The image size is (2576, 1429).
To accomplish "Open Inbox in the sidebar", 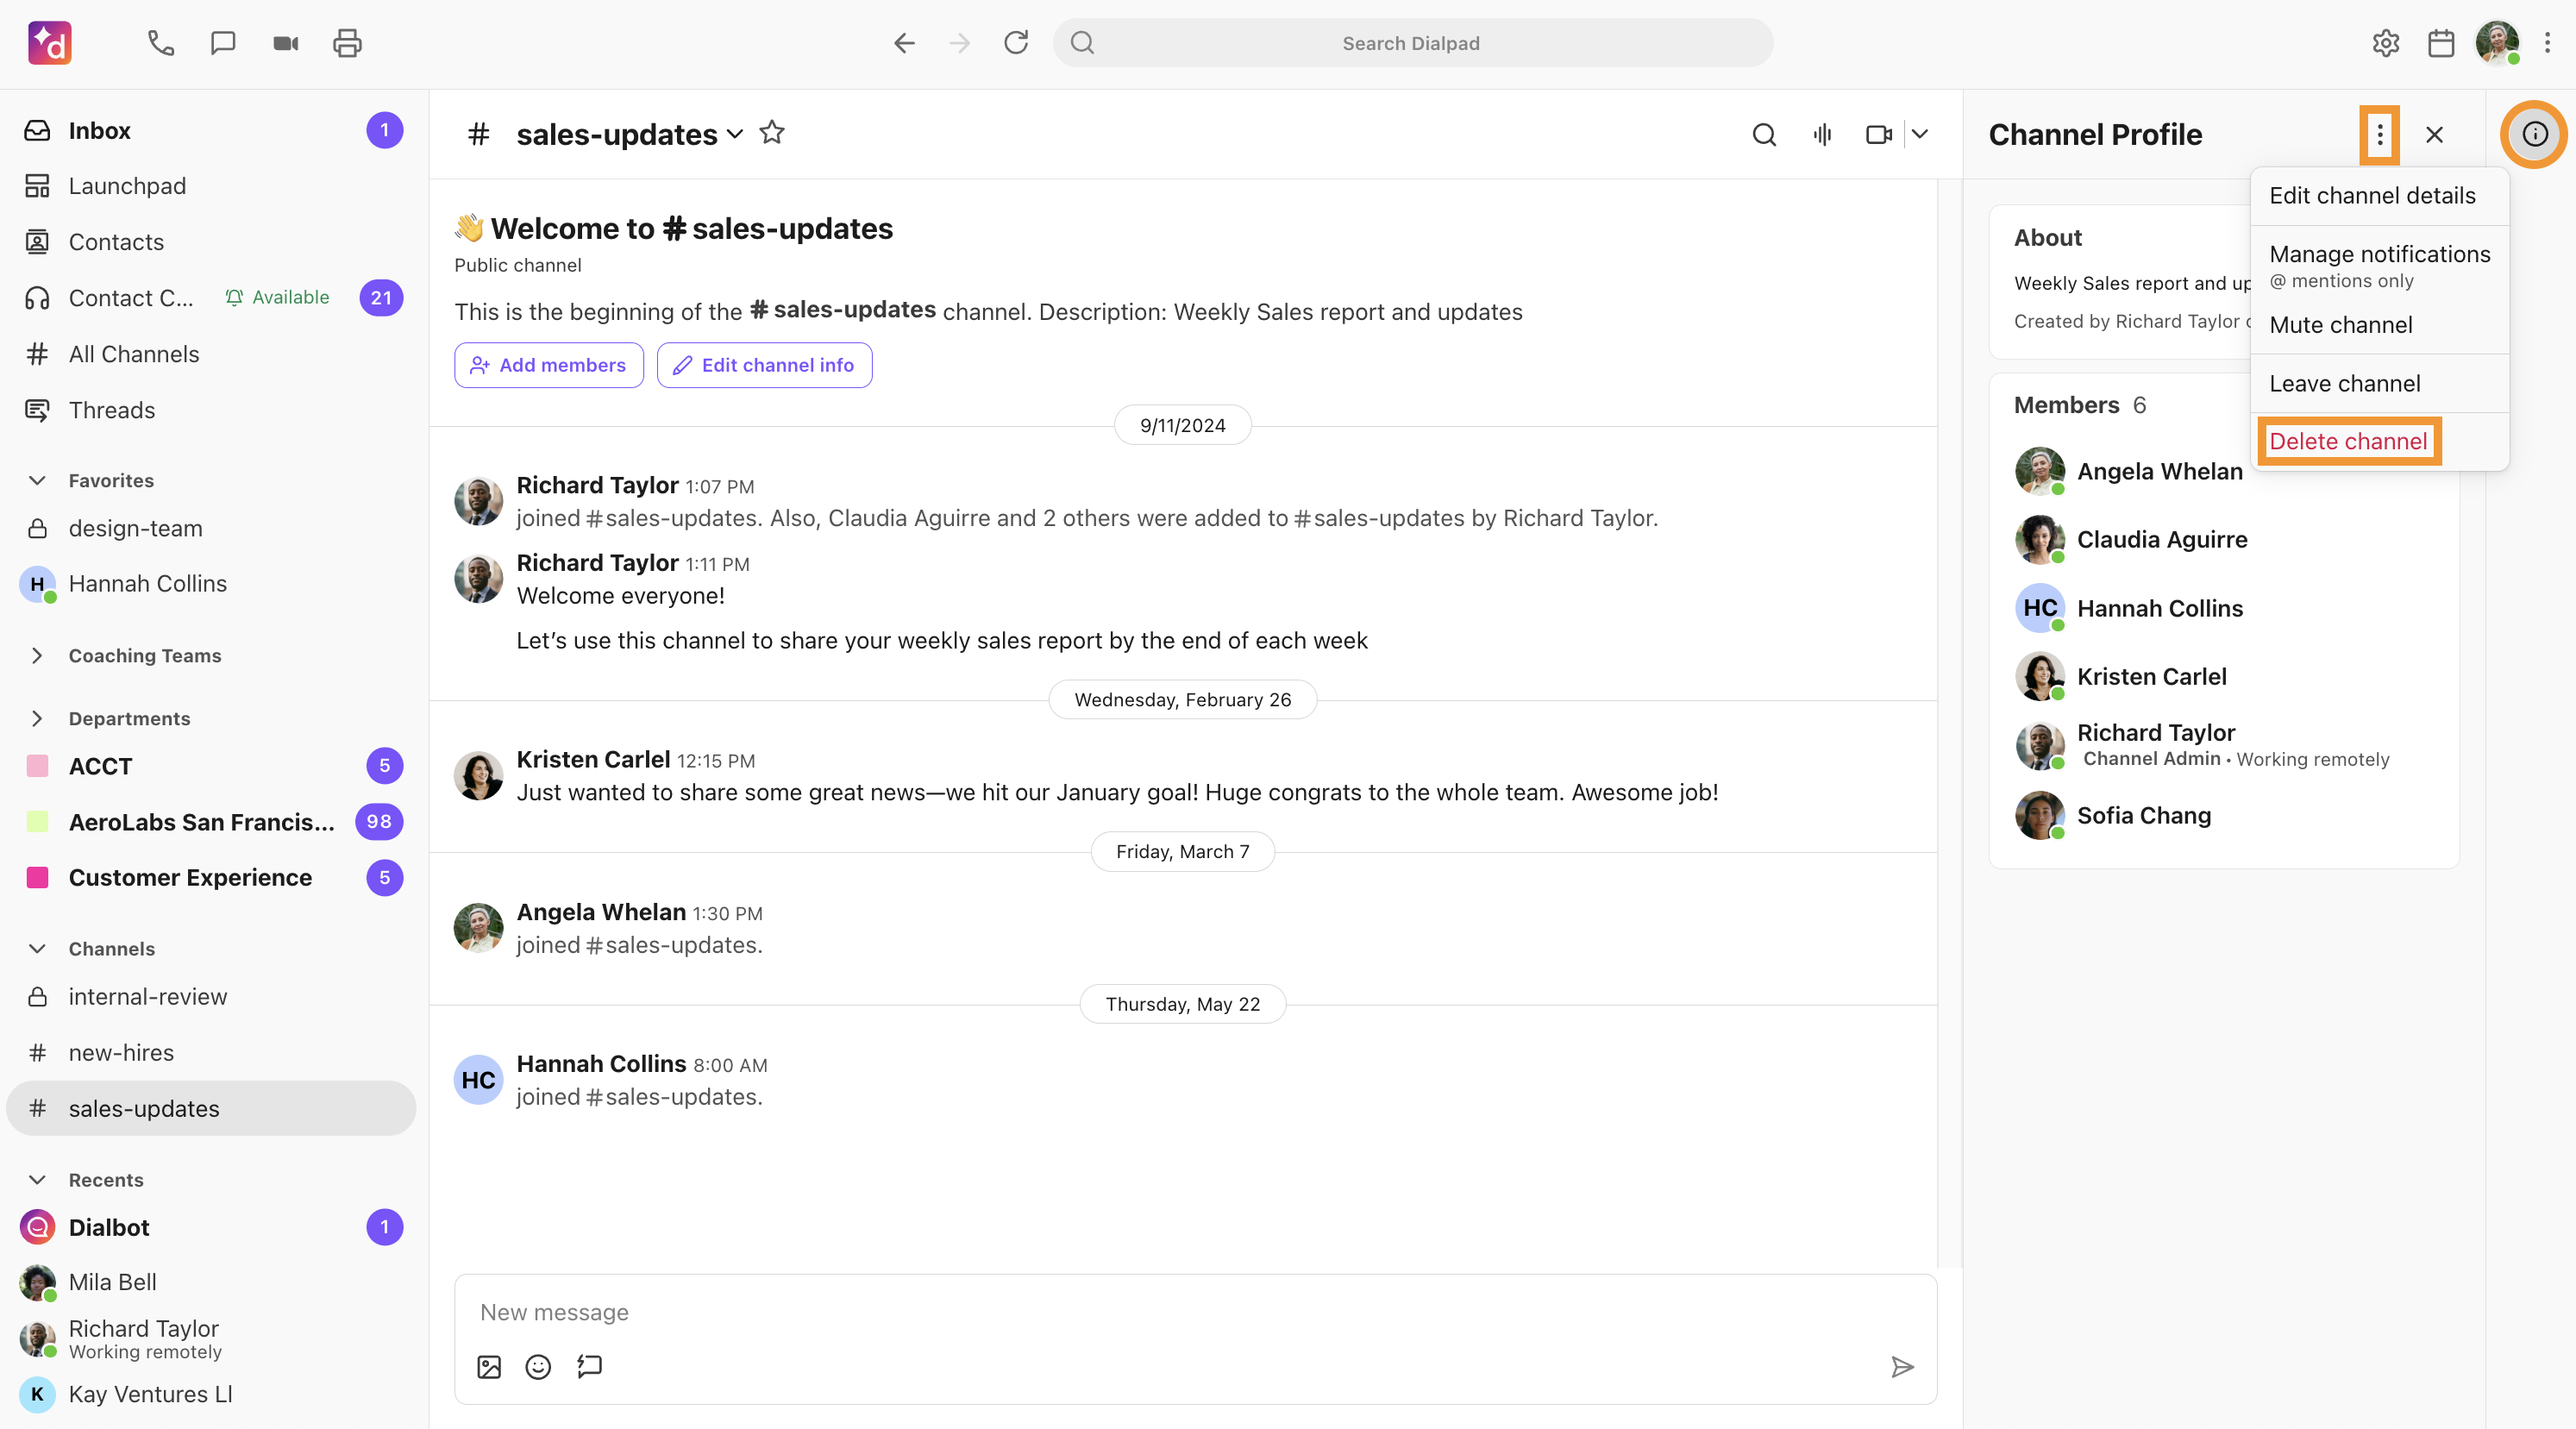I will (x=211, y=131).
